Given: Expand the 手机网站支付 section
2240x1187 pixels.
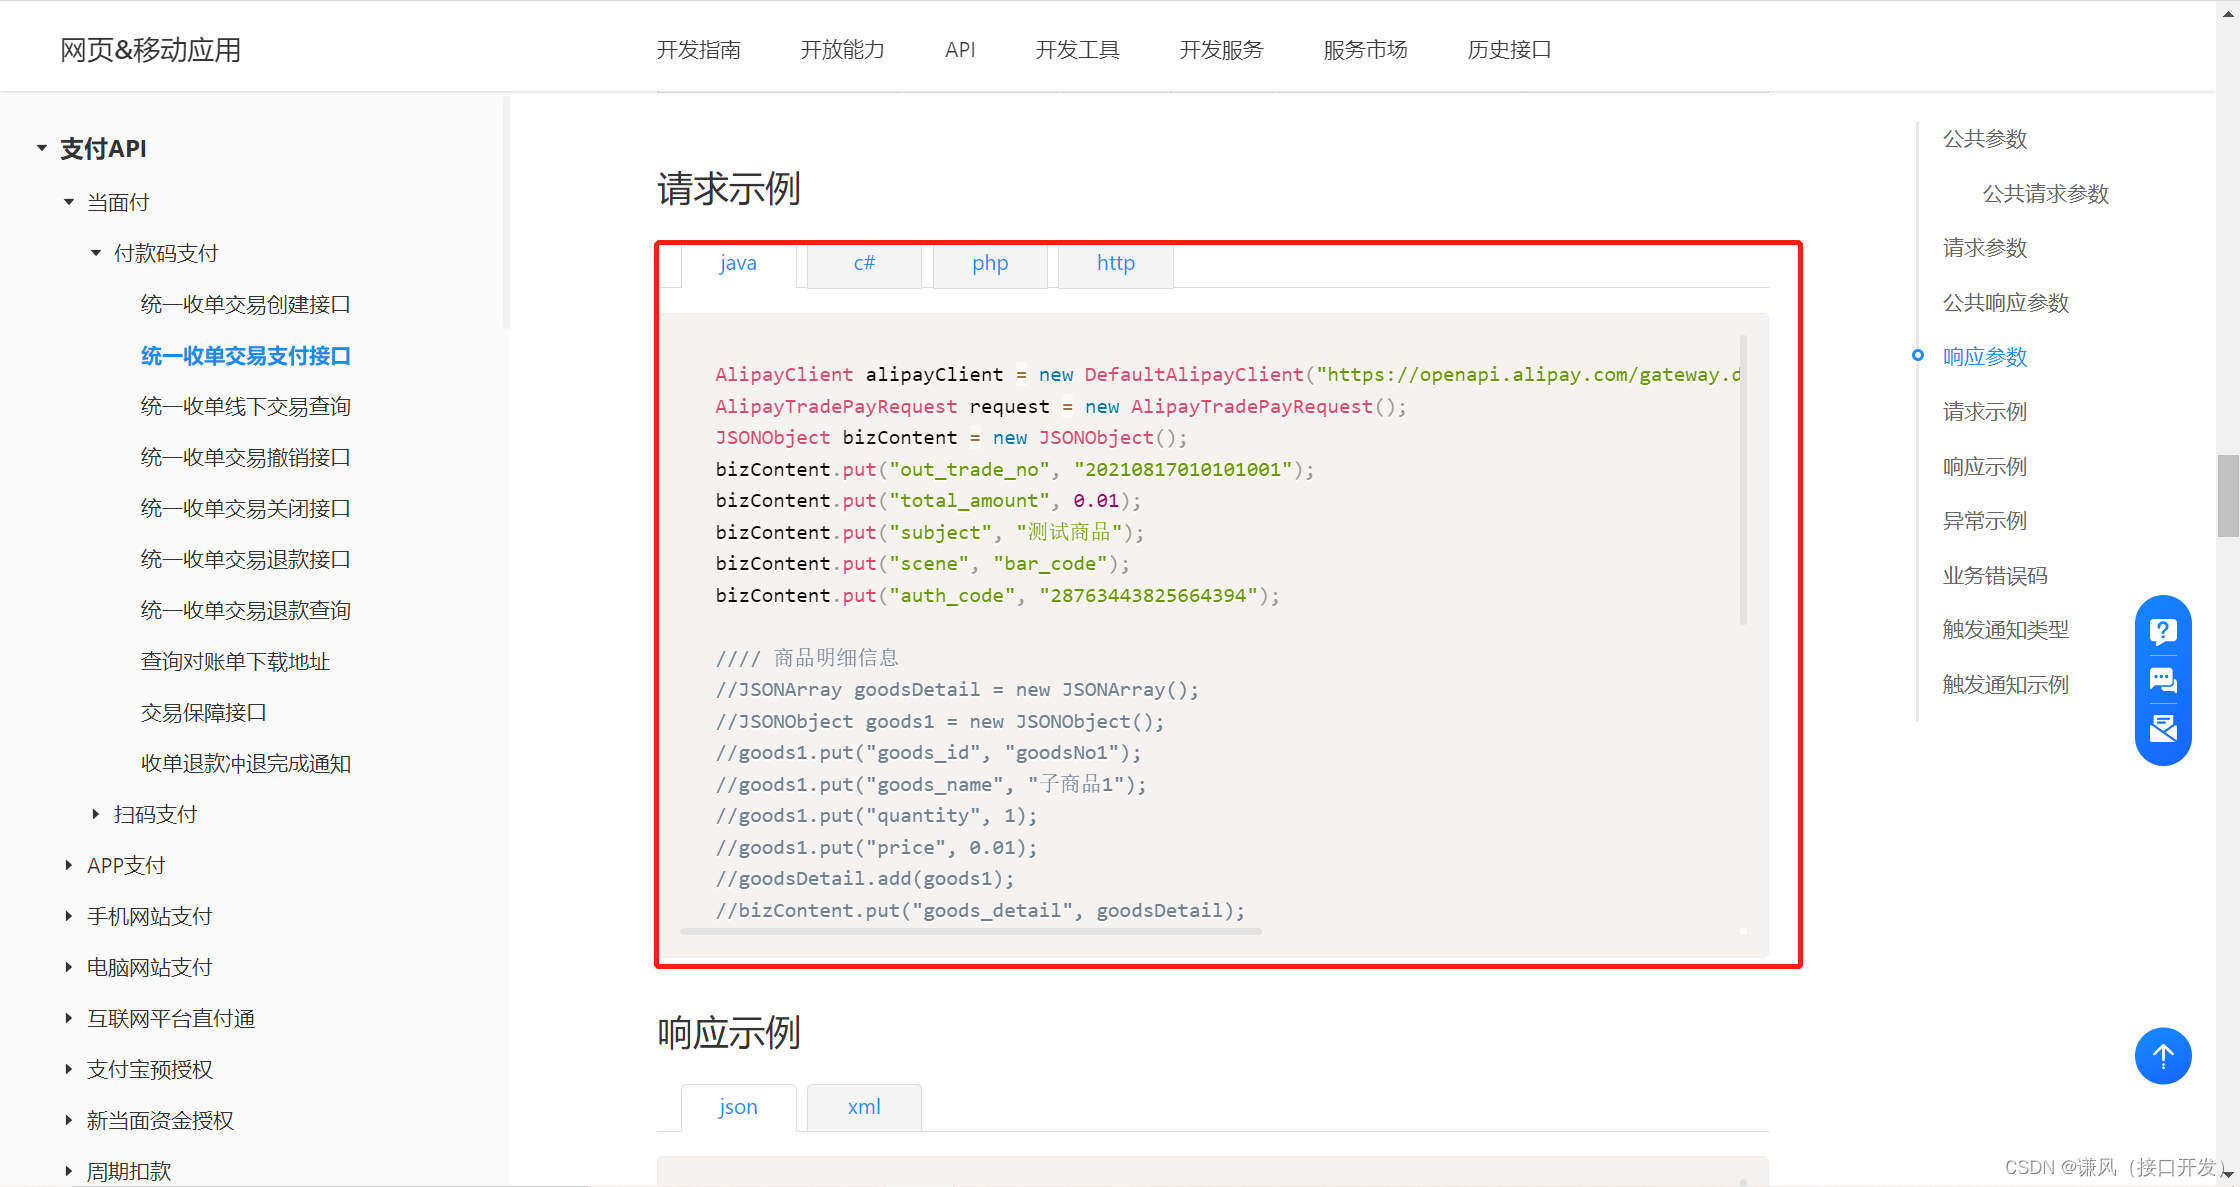Looking at the screenshot, I should click(x=69, y=916).
